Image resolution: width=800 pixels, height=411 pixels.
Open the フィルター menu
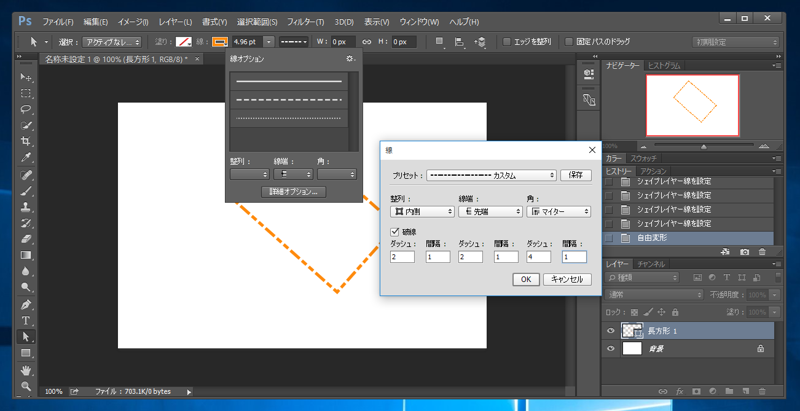[x=305, y=22]
